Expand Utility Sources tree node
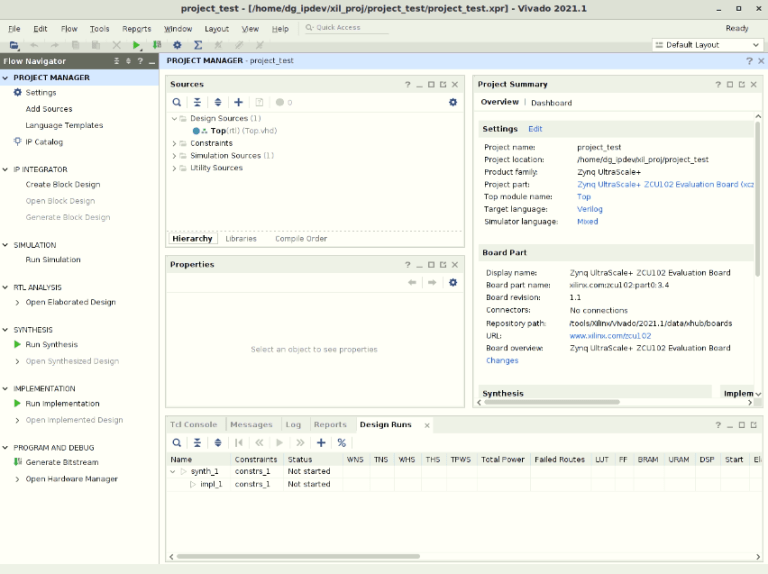This screenshot has width=768, height=574. point(174,168)
